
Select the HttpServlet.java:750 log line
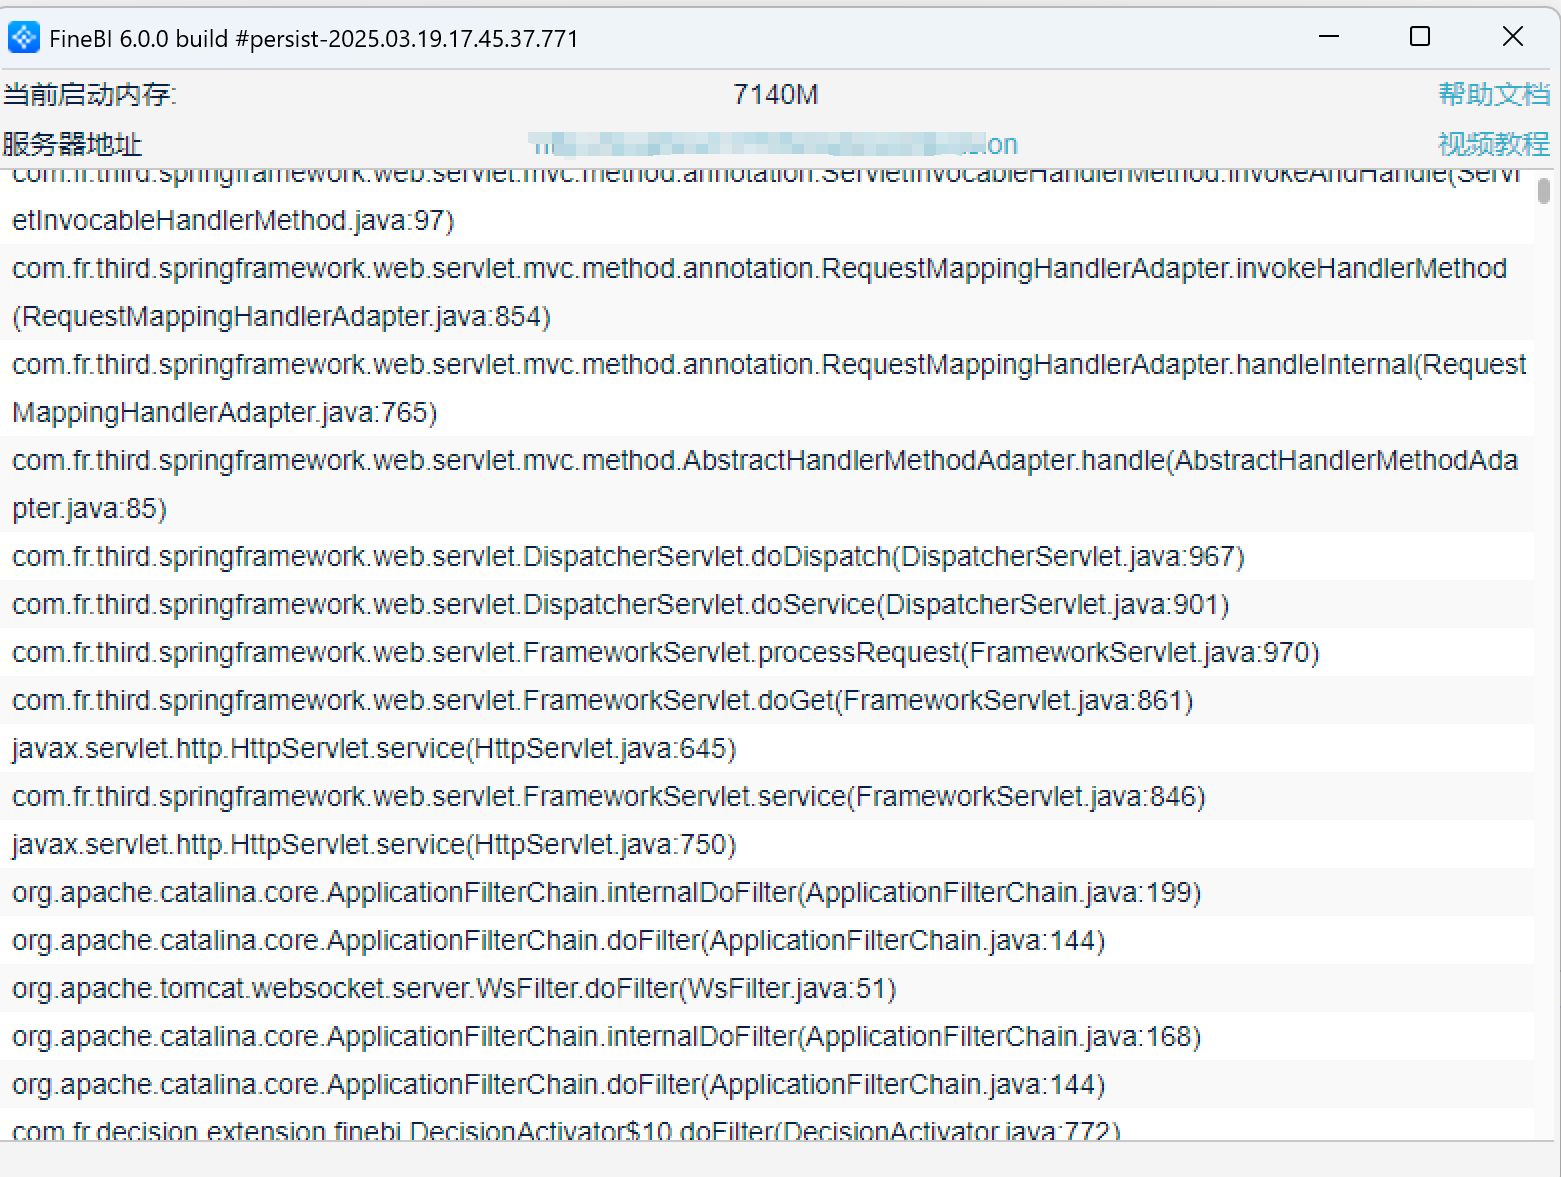click(x=374, y=844)
